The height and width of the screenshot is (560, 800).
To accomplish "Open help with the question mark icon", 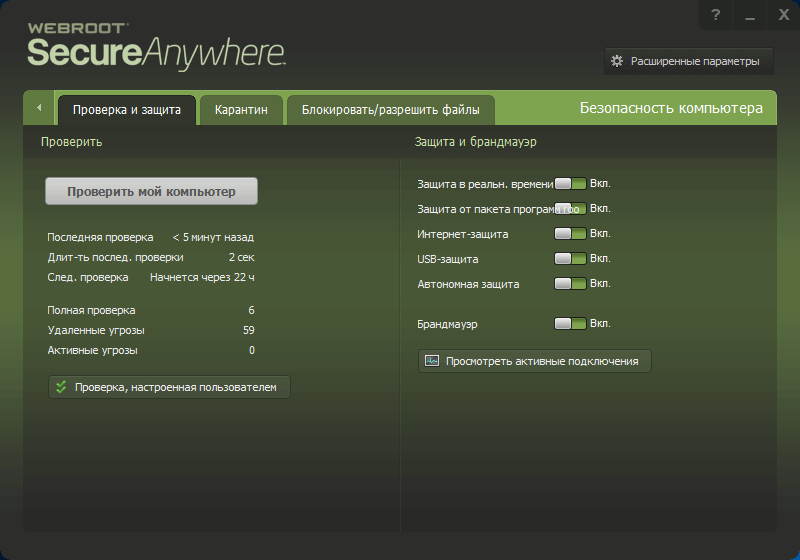I will coord(716,15).
